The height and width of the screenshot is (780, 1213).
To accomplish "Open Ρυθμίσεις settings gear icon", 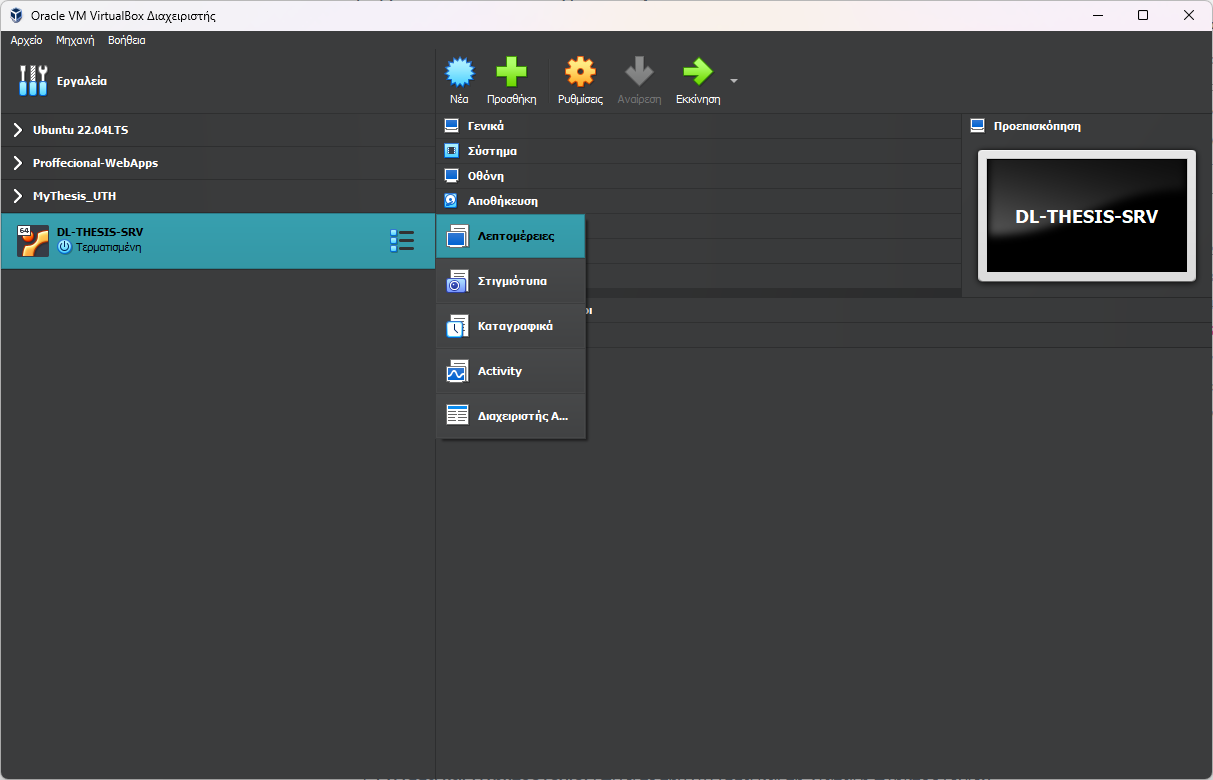I will [580, 72].
